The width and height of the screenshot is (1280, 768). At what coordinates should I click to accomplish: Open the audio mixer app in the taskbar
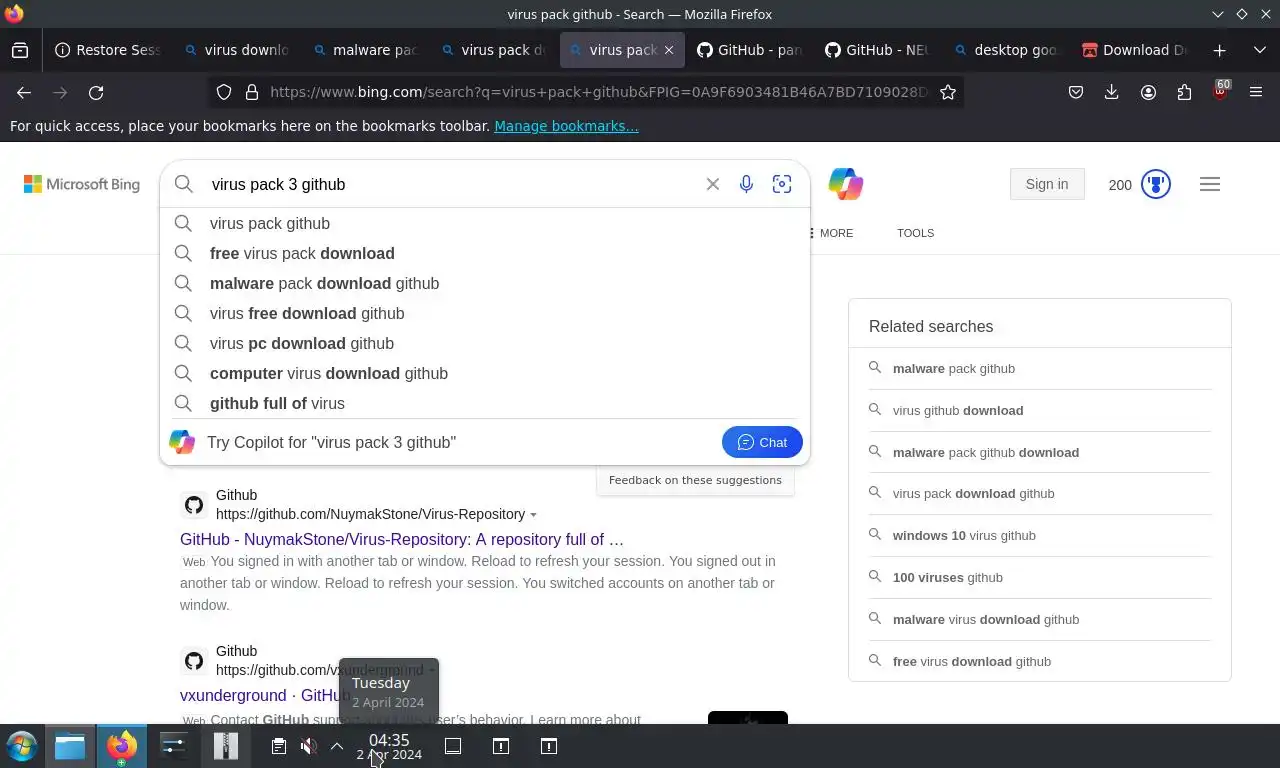click(174, 746)
